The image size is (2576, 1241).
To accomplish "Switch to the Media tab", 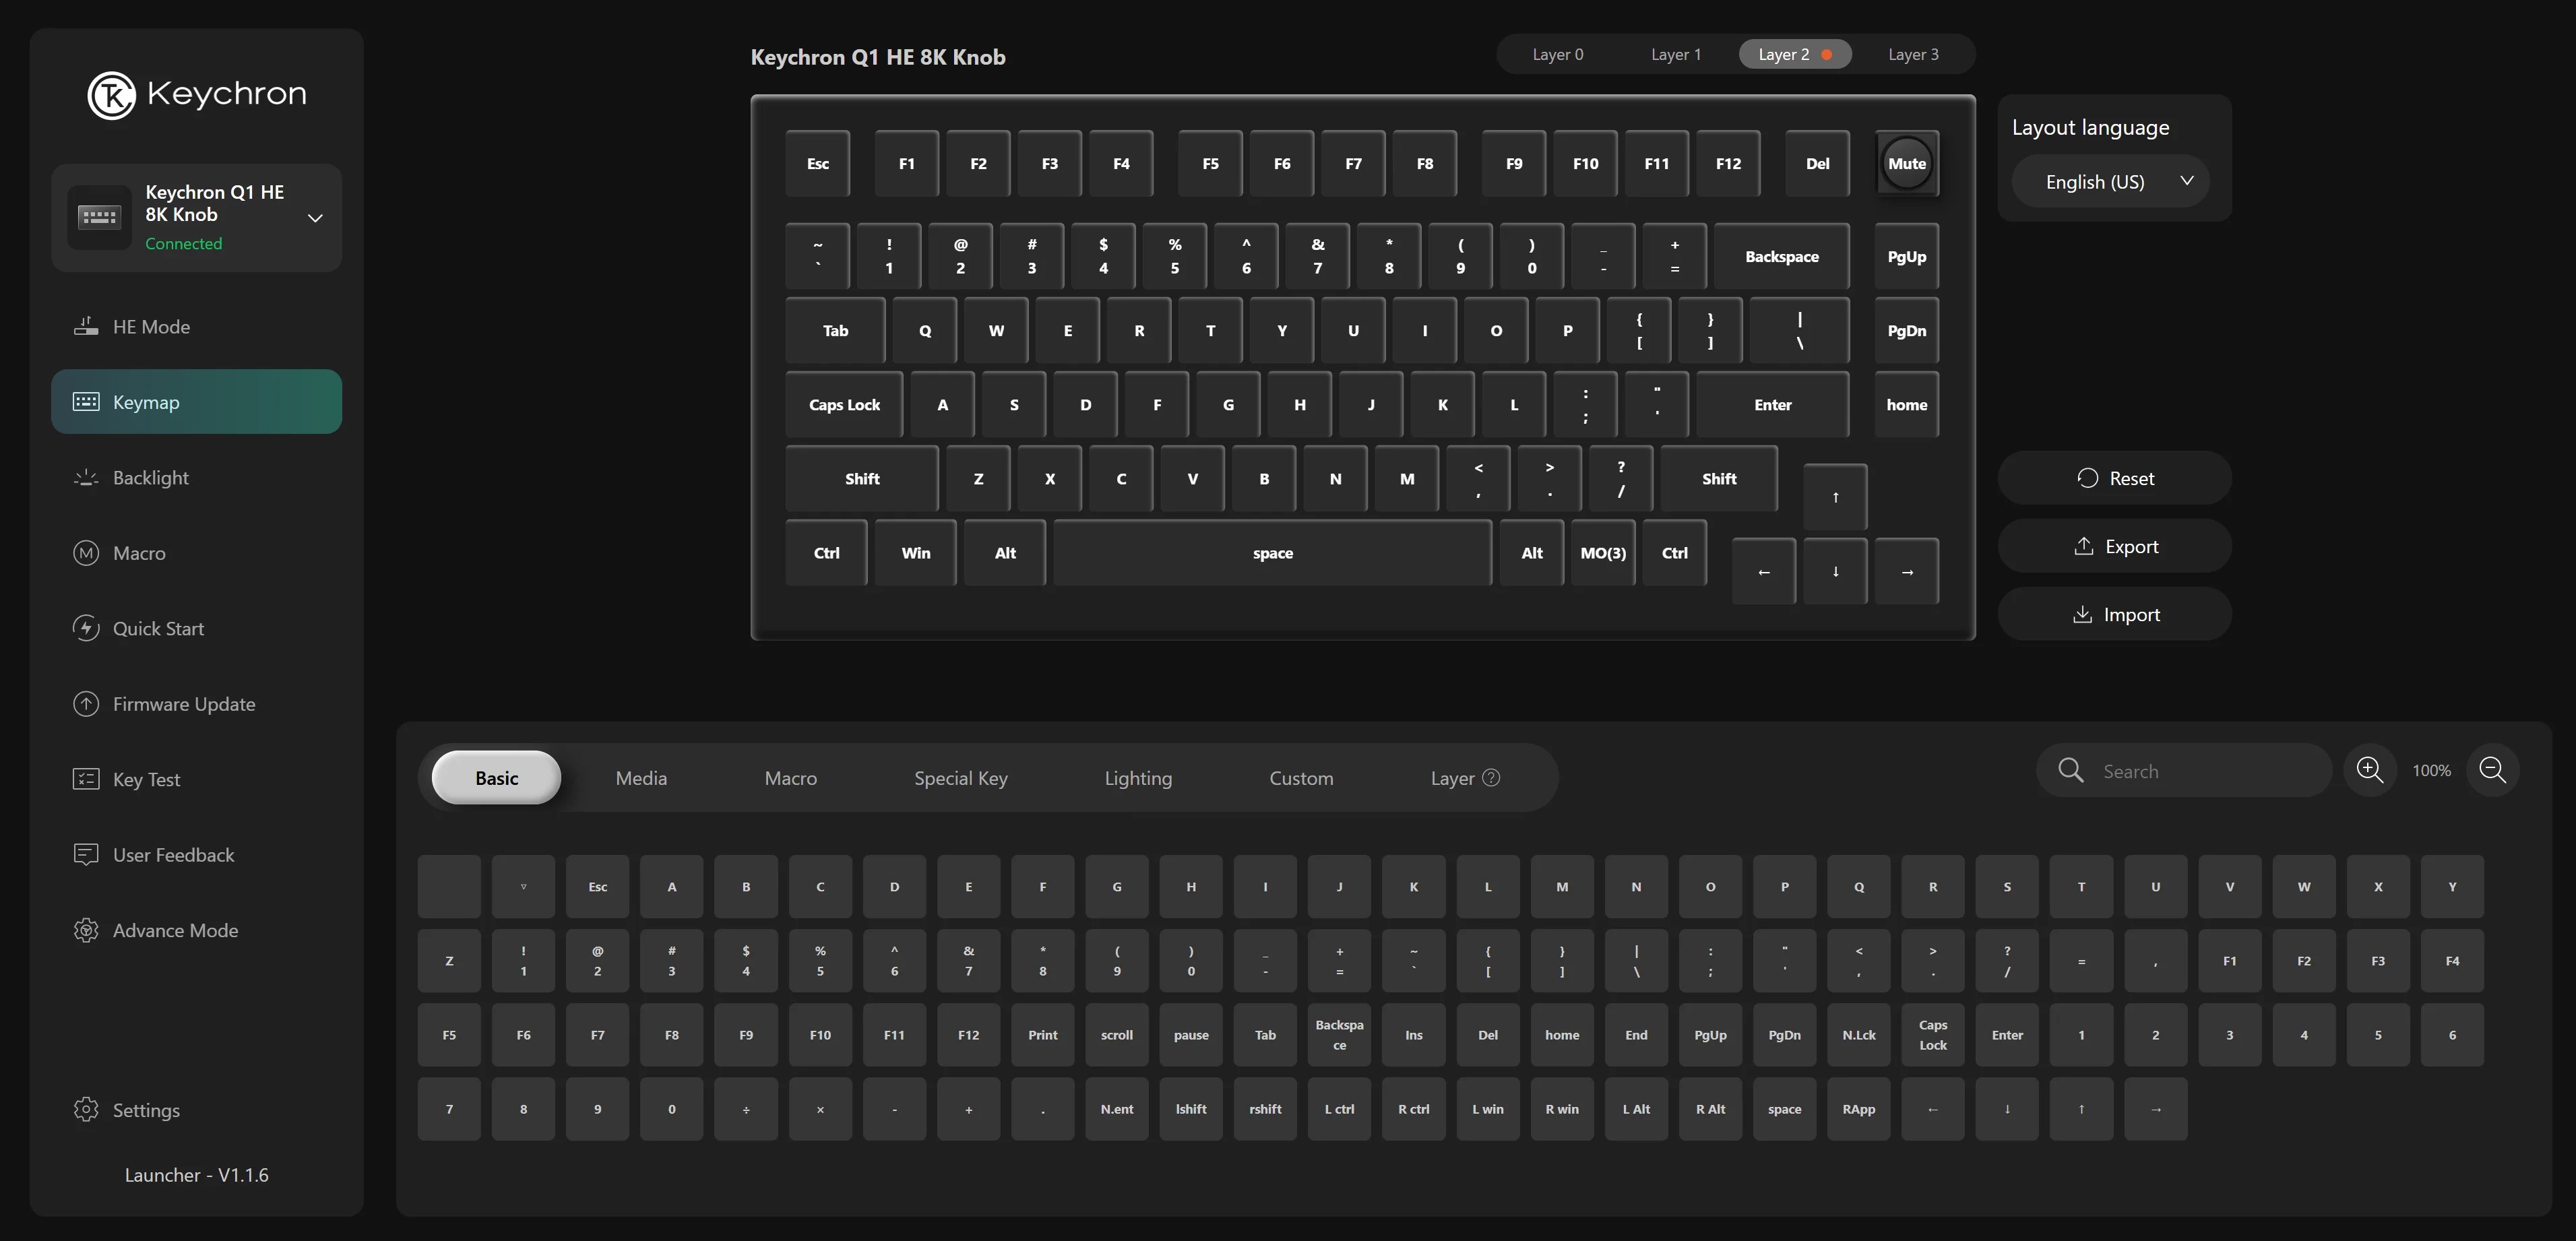I will (640, 777).
